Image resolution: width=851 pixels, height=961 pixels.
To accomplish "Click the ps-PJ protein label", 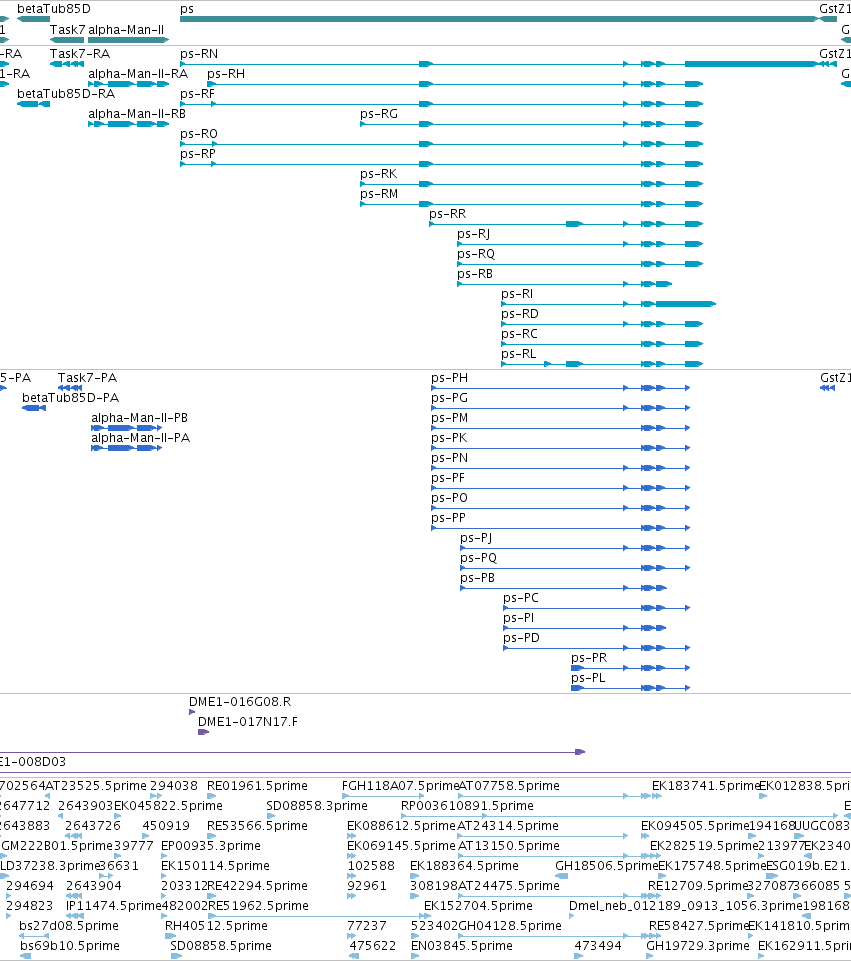I will pos(476,538).
